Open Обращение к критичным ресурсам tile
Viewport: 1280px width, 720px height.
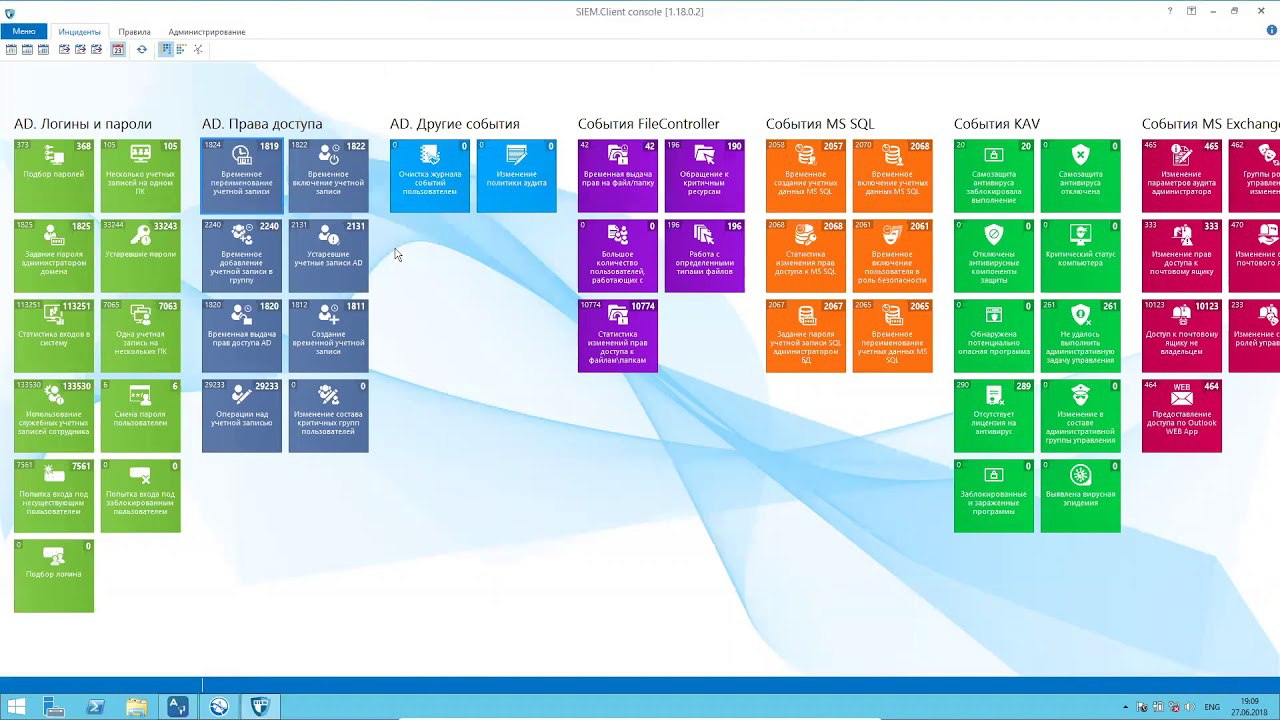click(705, 176)
